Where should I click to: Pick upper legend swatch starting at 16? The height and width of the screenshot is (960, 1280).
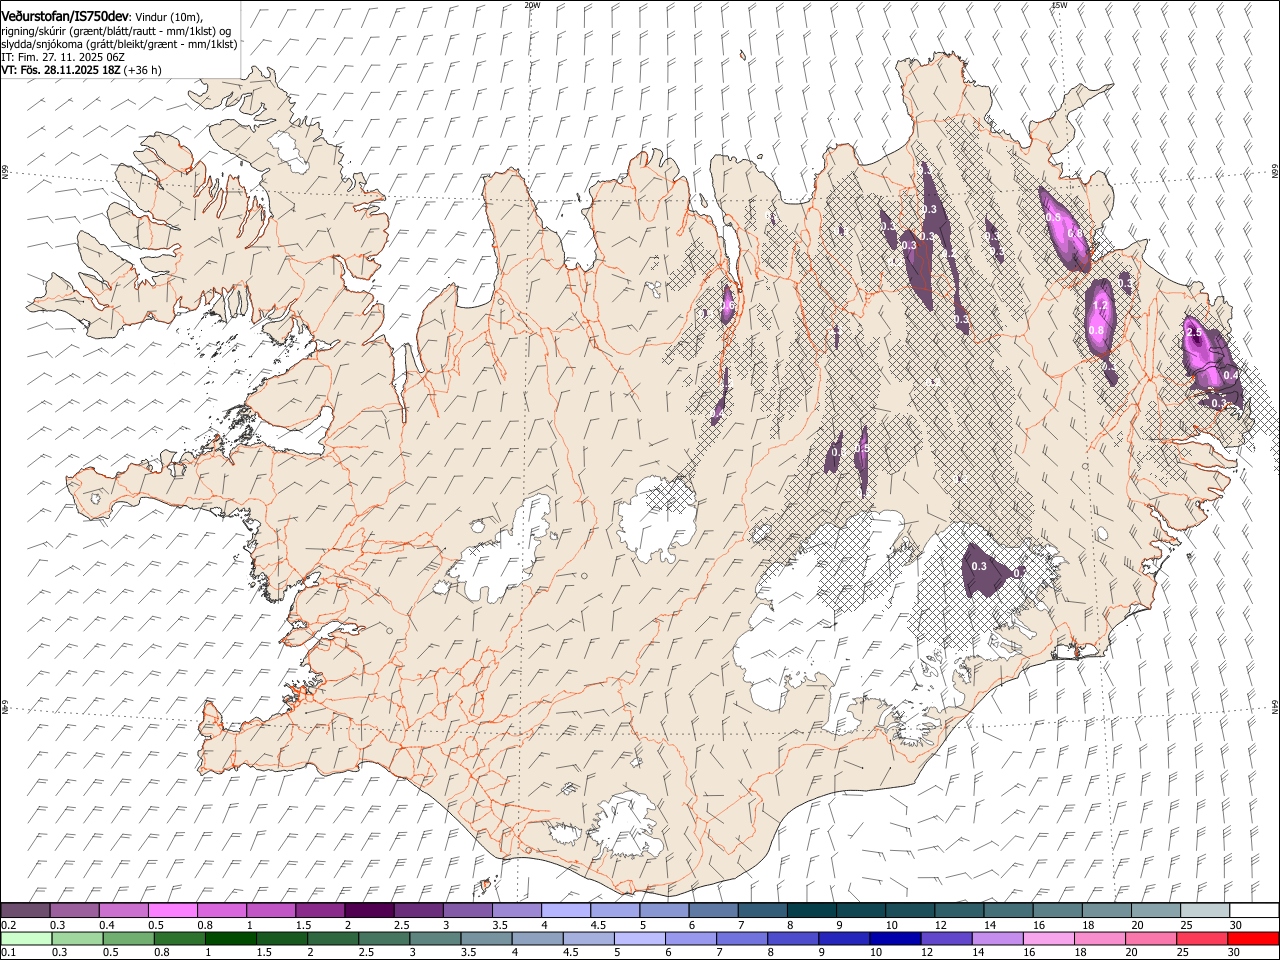pyautogui.click(x=1057, y=911)
